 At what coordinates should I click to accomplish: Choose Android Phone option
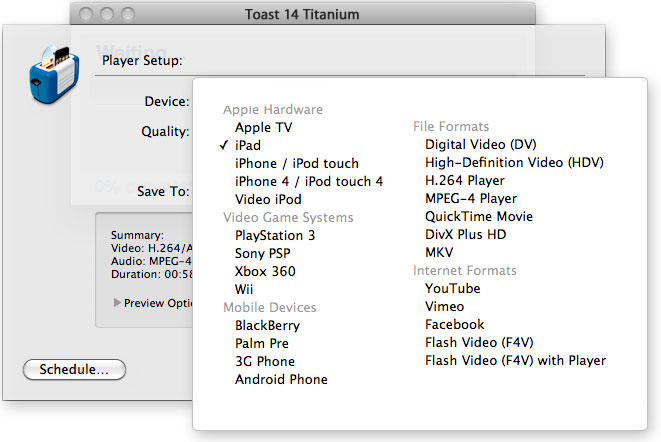281,379
